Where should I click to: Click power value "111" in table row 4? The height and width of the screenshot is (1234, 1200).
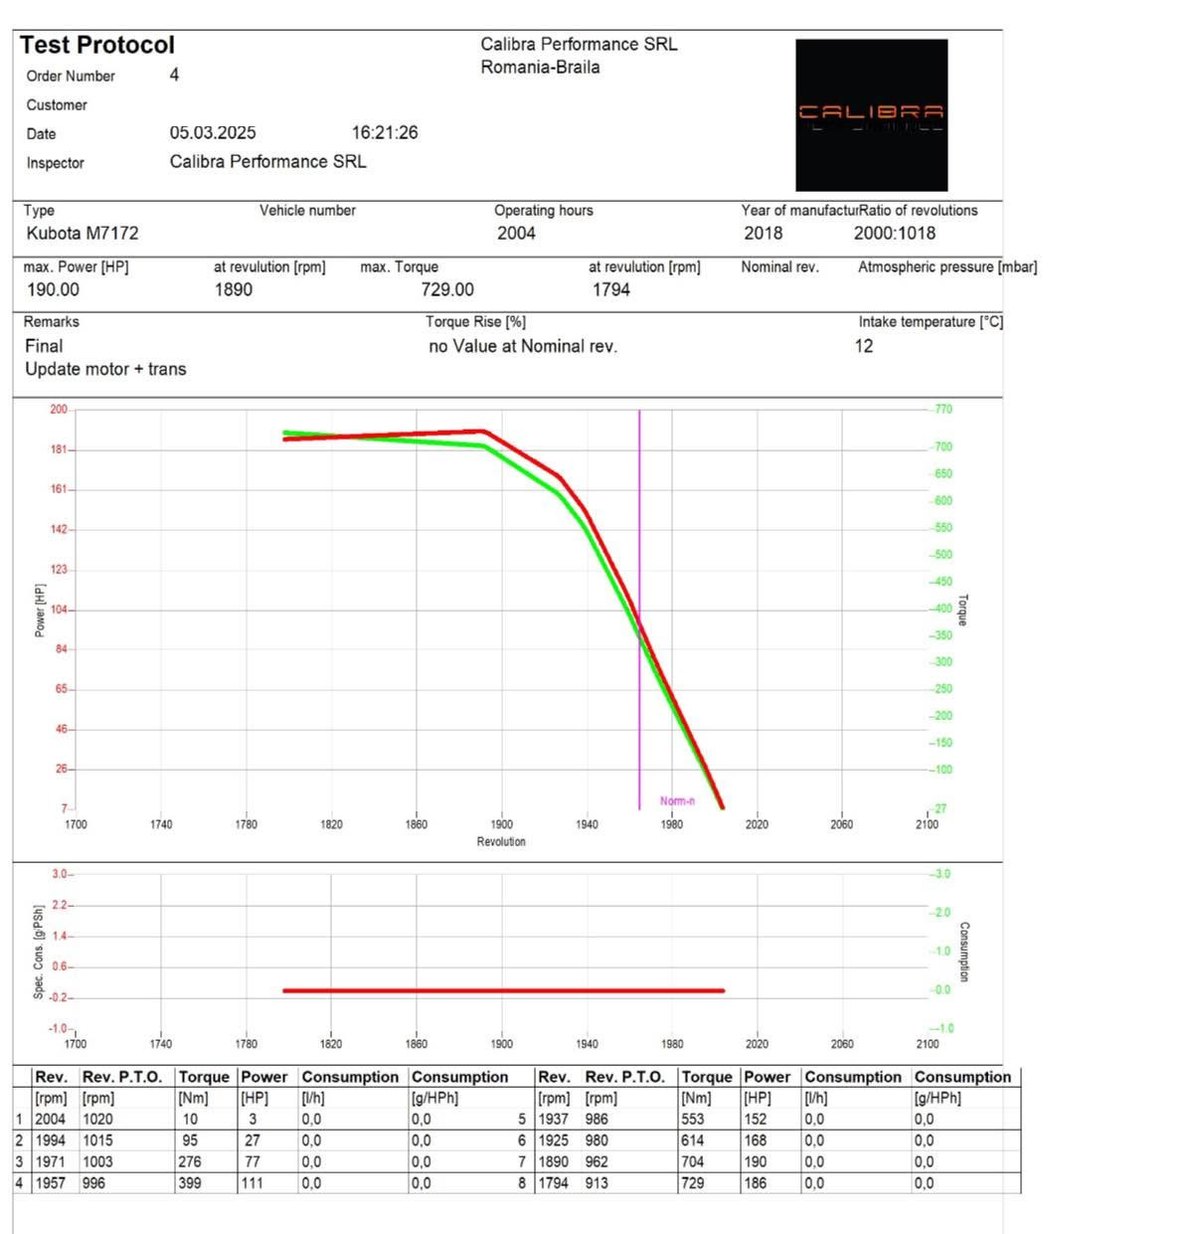coord(252,1183)
